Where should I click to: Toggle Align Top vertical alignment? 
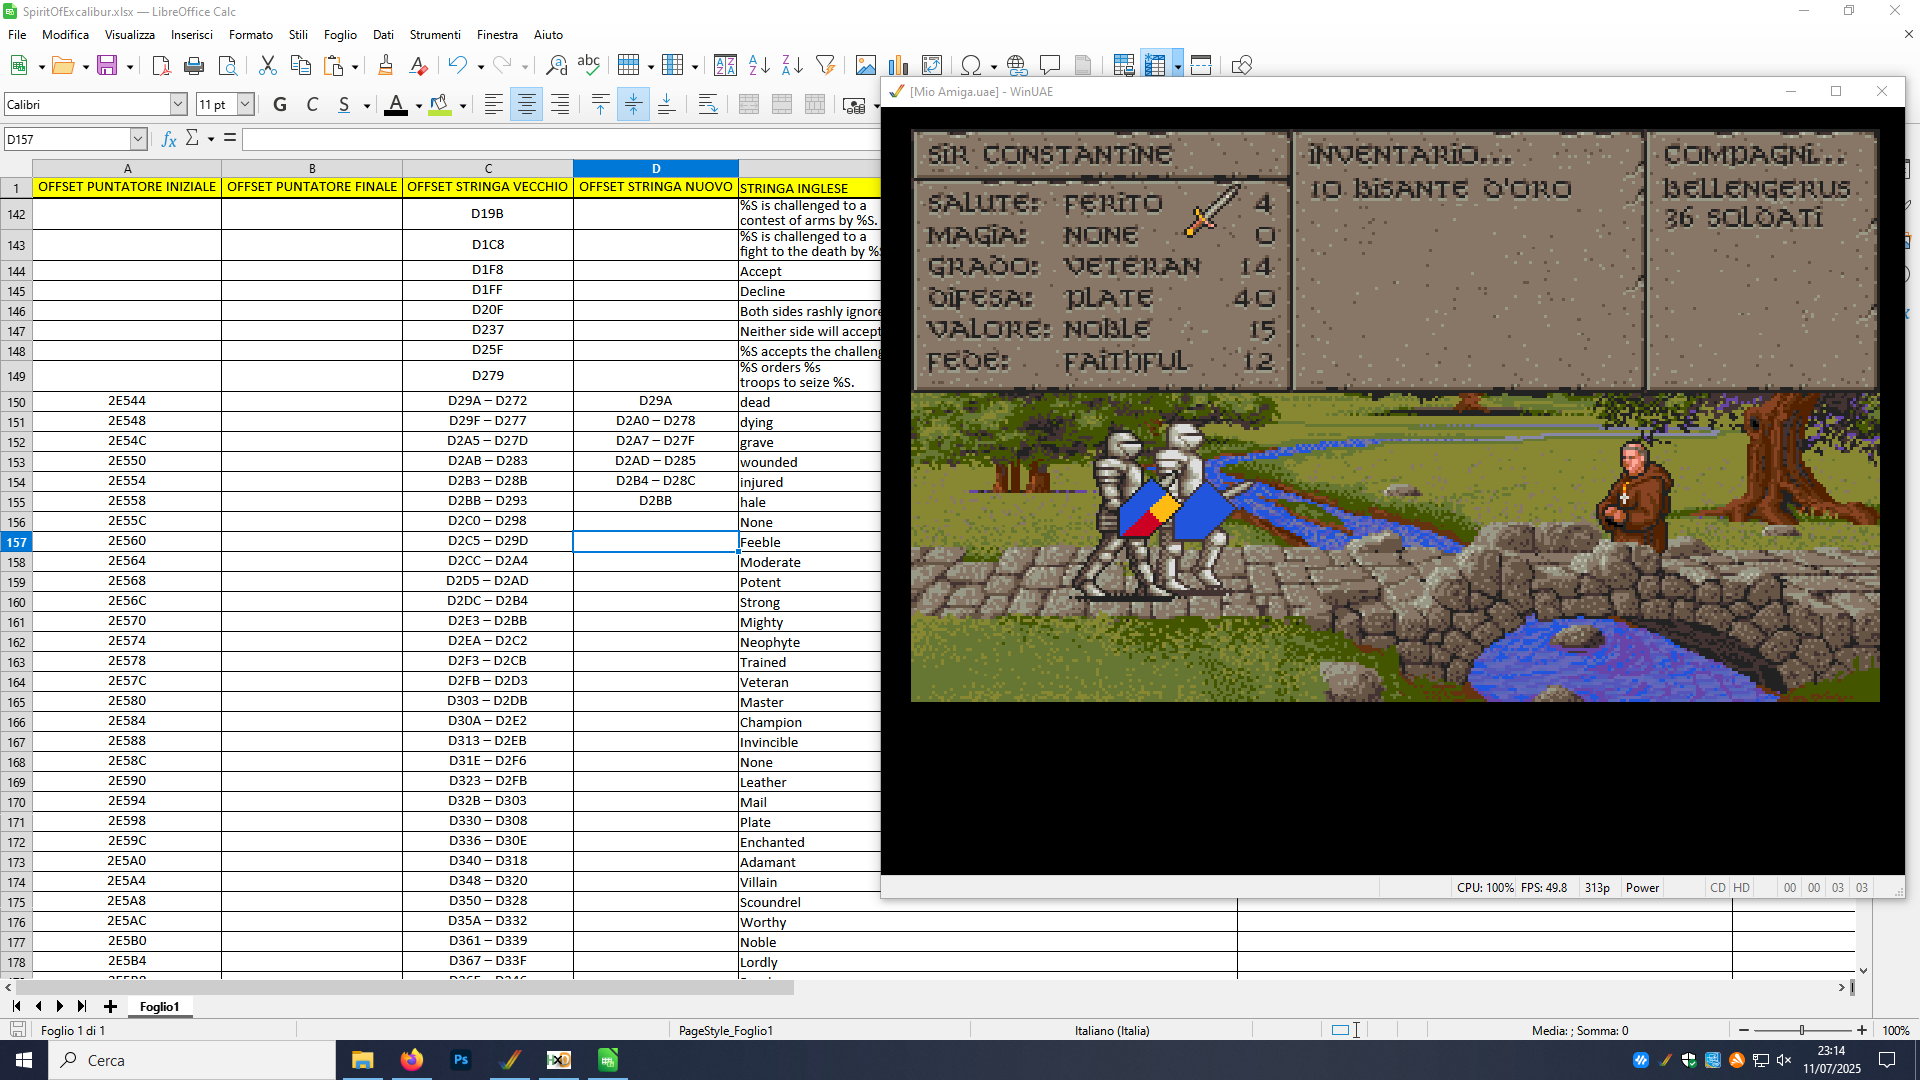pos(600,105)
